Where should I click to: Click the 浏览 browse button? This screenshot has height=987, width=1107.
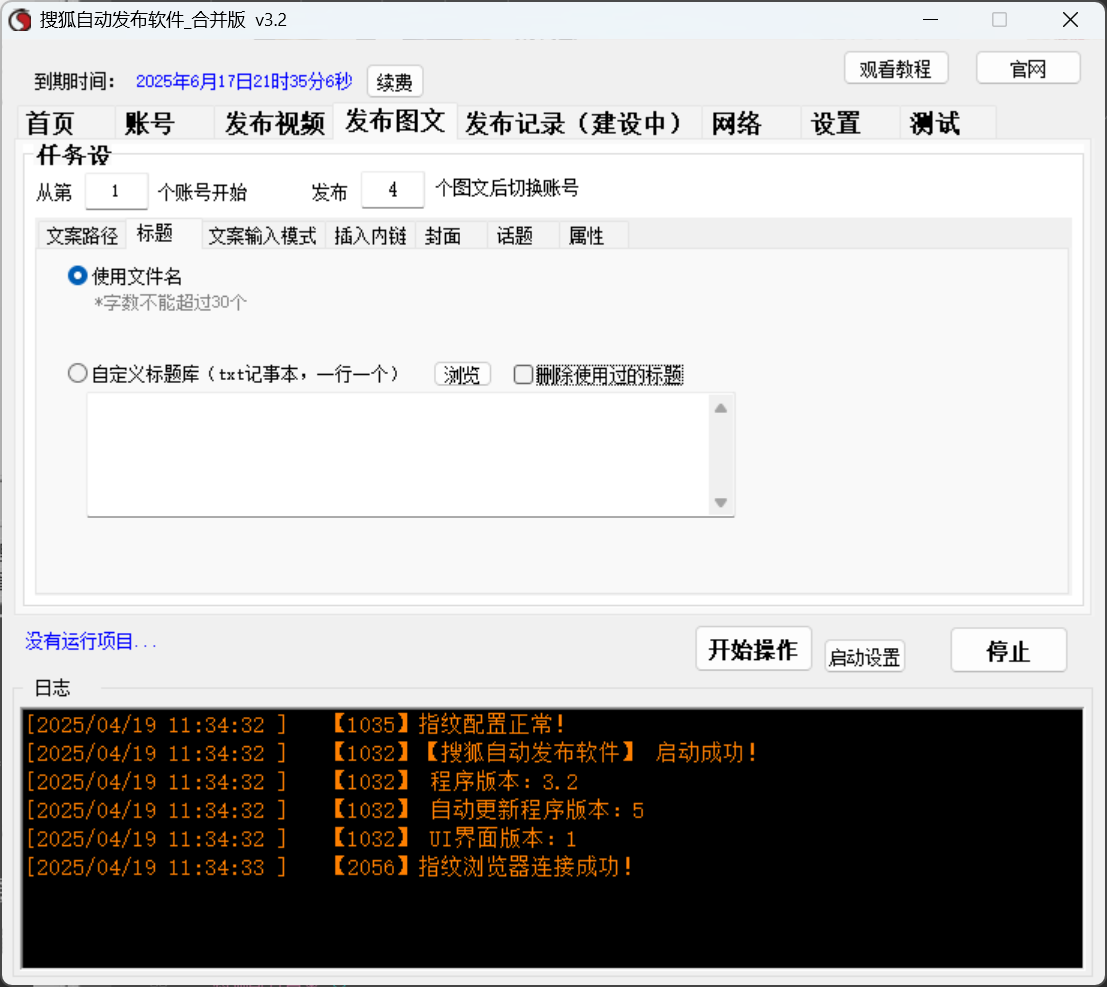462,374
